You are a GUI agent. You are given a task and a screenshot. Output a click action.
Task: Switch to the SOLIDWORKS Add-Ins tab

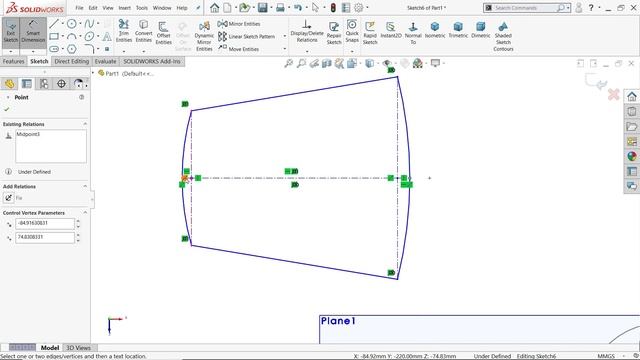point(152,61)
